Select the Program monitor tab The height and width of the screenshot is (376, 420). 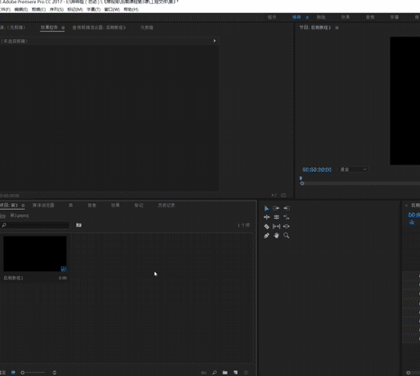[315, 28]
